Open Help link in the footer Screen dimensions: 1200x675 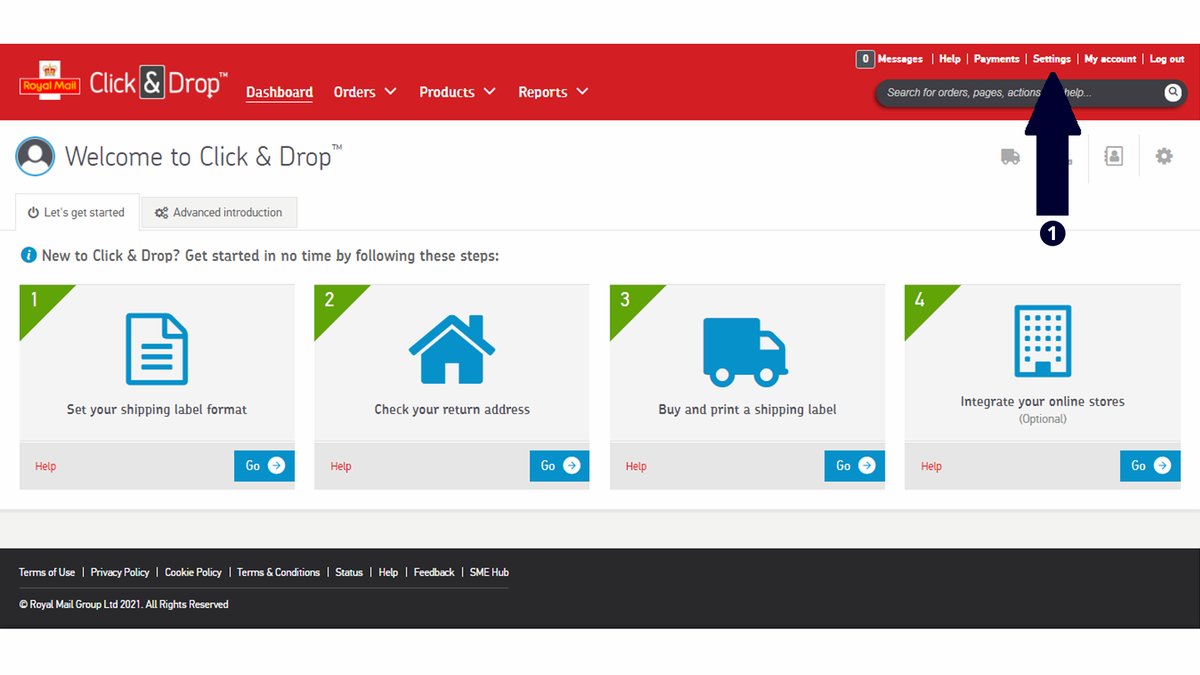point(388,572)
